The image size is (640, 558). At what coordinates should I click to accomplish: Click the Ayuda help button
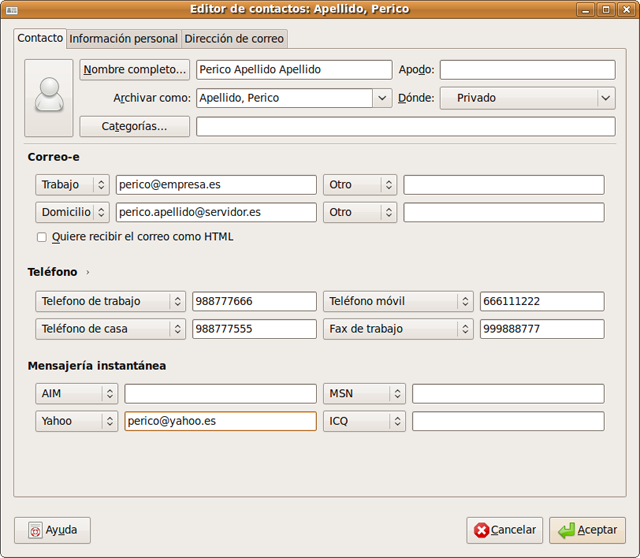pyautogui.click(x=53, y=530)
